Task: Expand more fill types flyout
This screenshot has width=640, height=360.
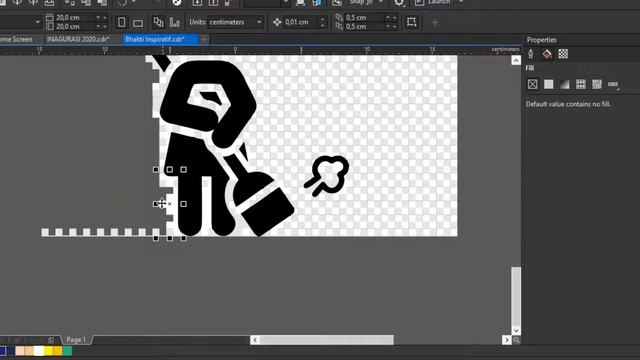Action: pyautogui.click(x=613, y=84)
